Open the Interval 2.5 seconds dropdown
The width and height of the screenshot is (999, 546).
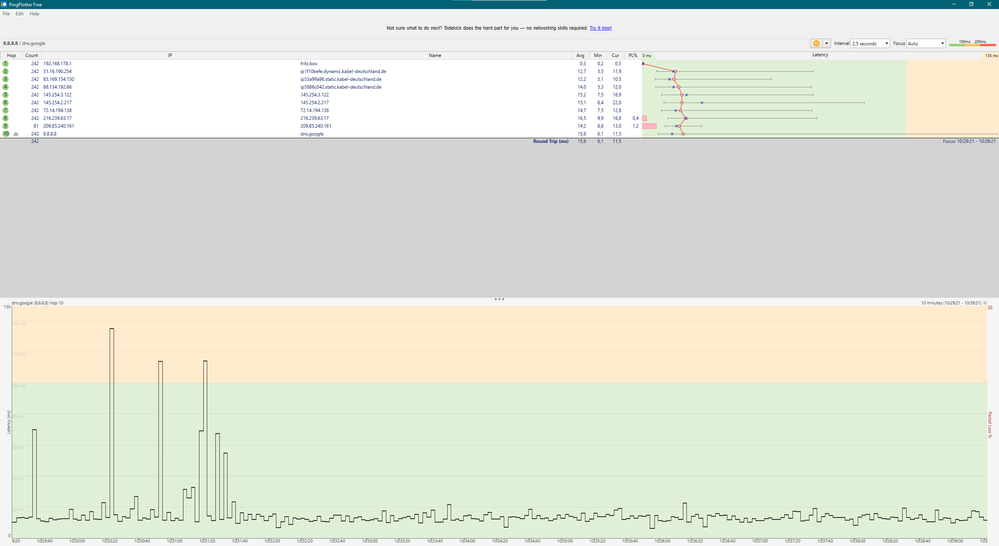870,43
